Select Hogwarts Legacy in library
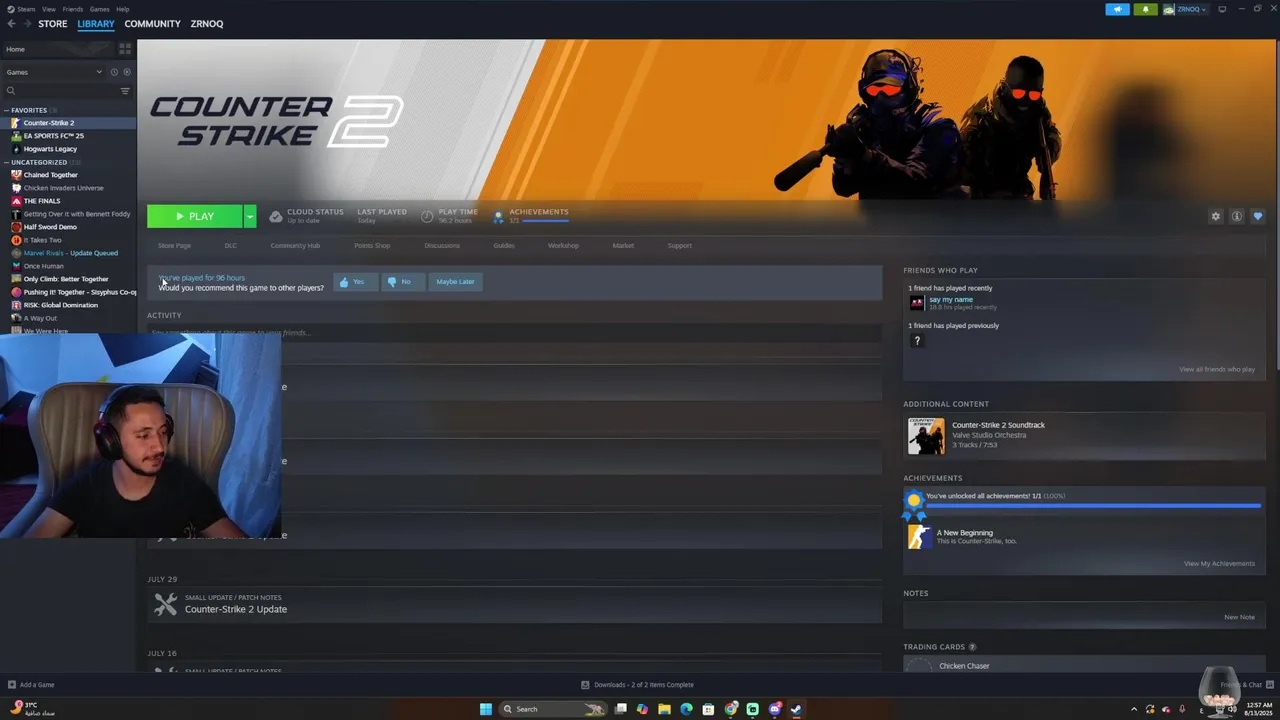The width and height of the screenshot is (1280, 720). (x=68, y=149)
